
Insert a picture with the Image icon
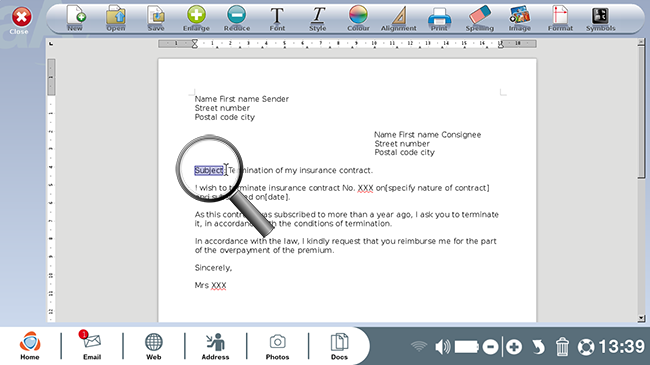tap(520, 18)
